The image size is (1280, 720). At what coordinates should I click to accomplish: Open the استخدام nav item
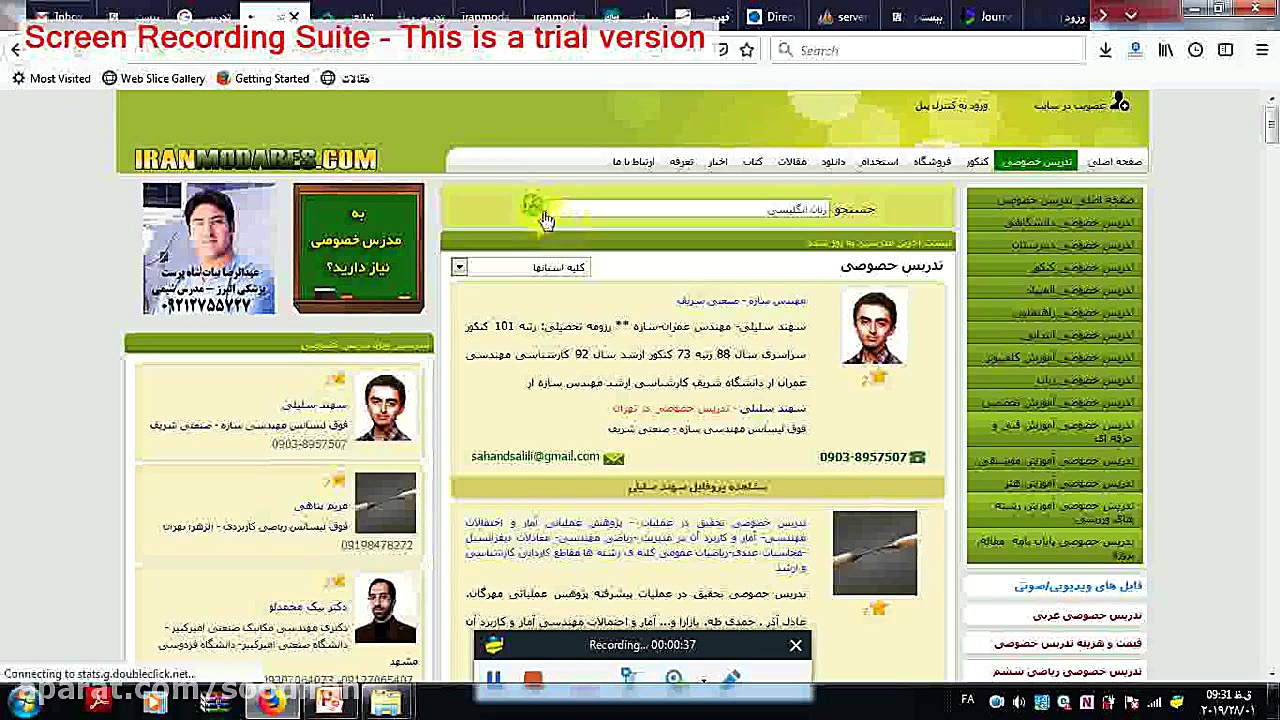click(879, 161)
